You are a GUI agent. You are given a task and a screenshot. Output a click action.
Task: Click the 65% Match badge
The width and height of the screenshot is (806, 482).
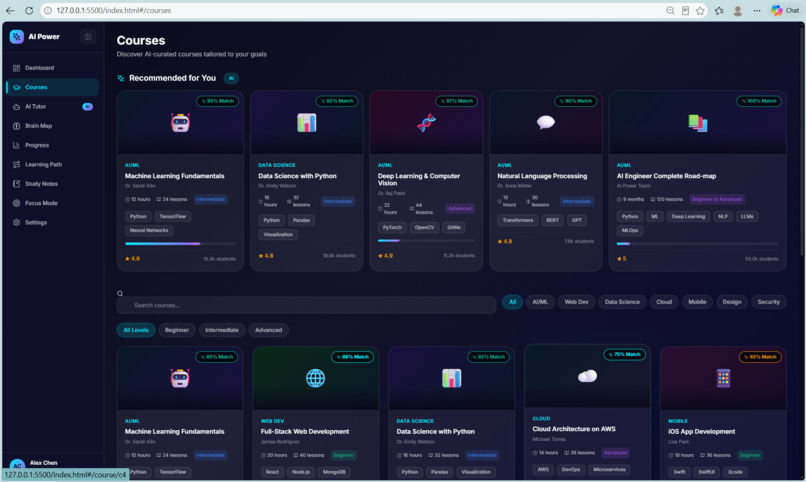click(x=760, y=357)
